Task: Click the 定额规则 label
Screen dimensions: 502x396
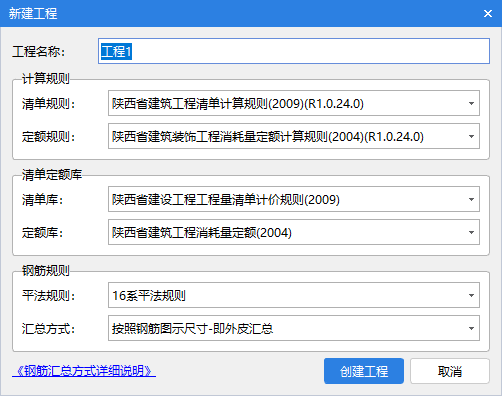Action: (49, 136)
